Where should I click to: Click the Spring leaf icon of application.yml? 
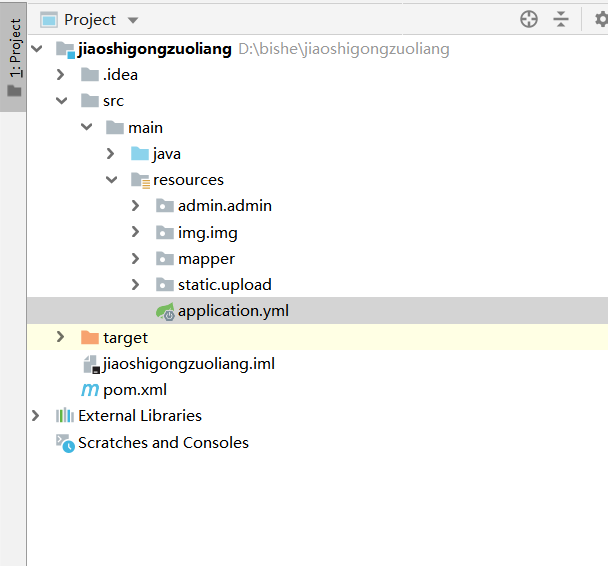pyautogui.click(x=165, y=312)
